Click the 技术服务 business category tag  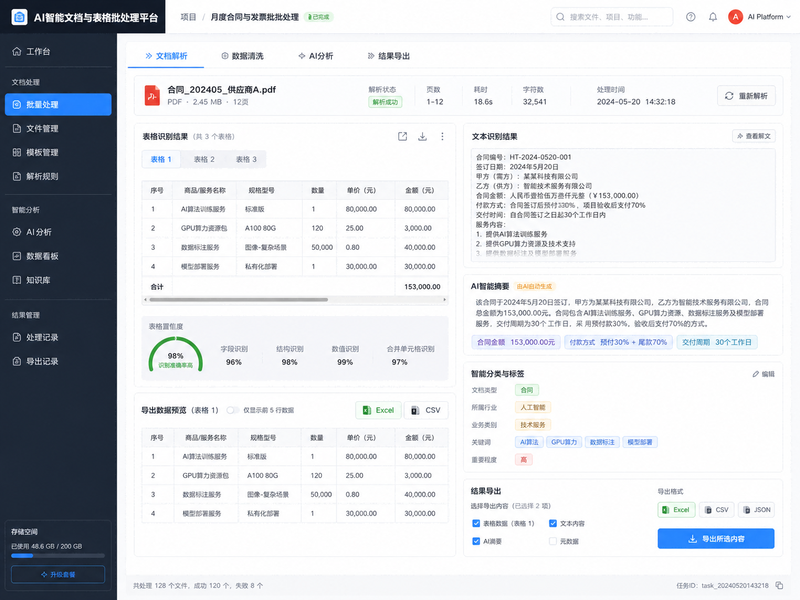point(533,425)
